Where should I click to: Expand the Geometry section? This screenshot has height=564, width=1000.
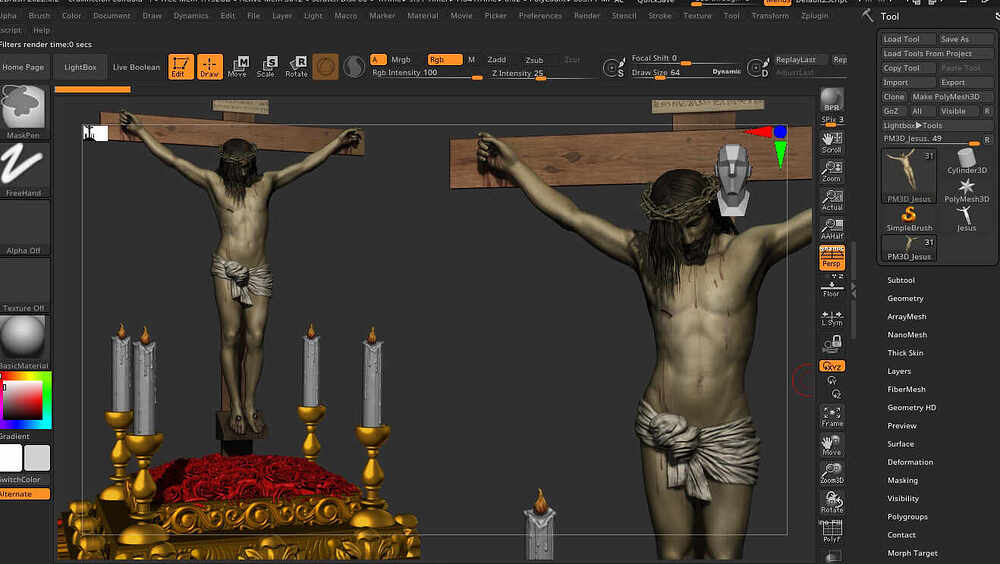point(905,298)
